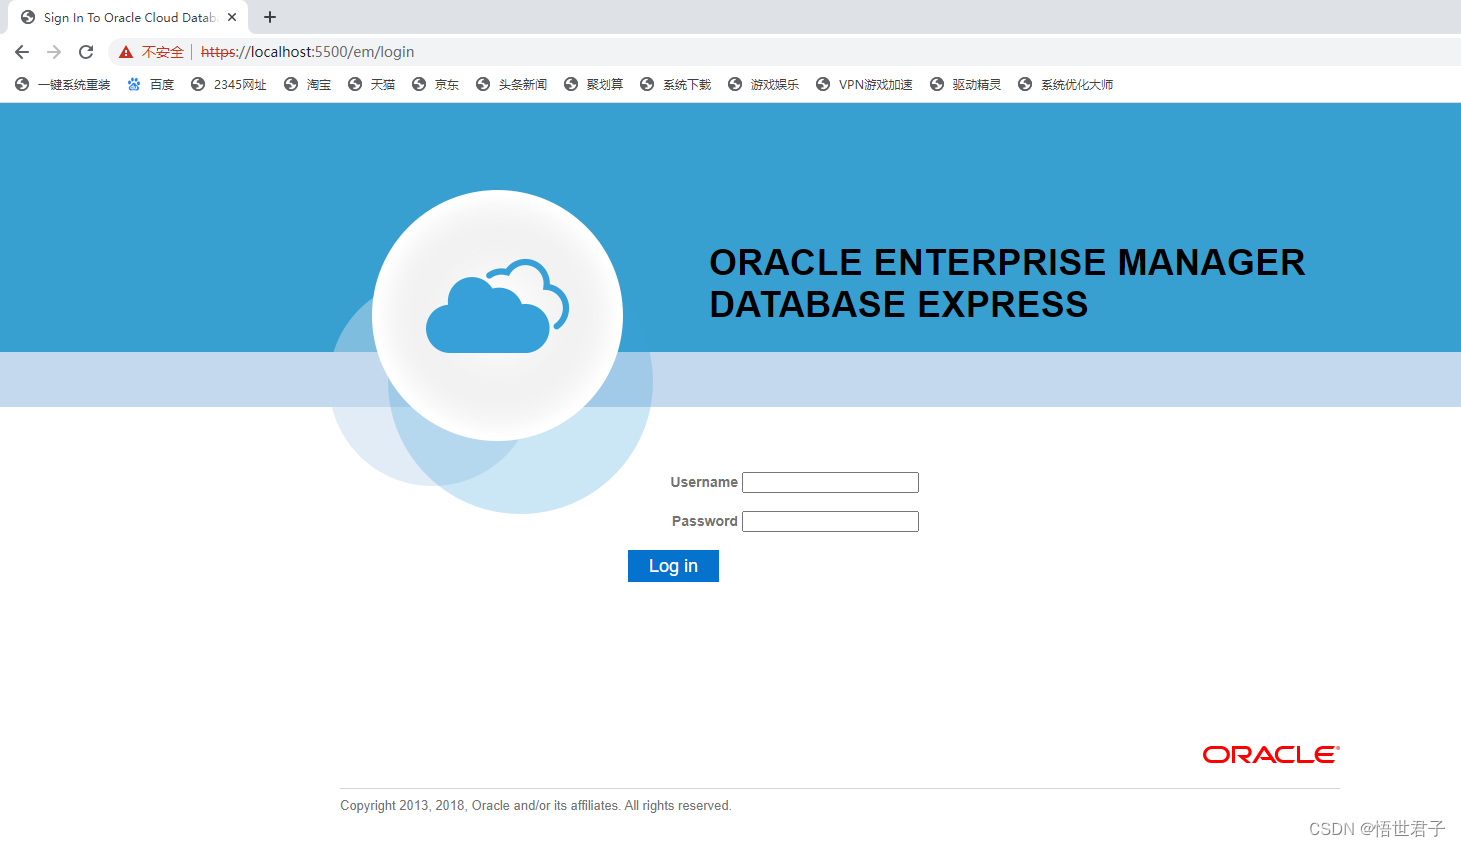Click the browser Back arrow
This screenshot has height=847, width=1461.
(x=22, y=52)
